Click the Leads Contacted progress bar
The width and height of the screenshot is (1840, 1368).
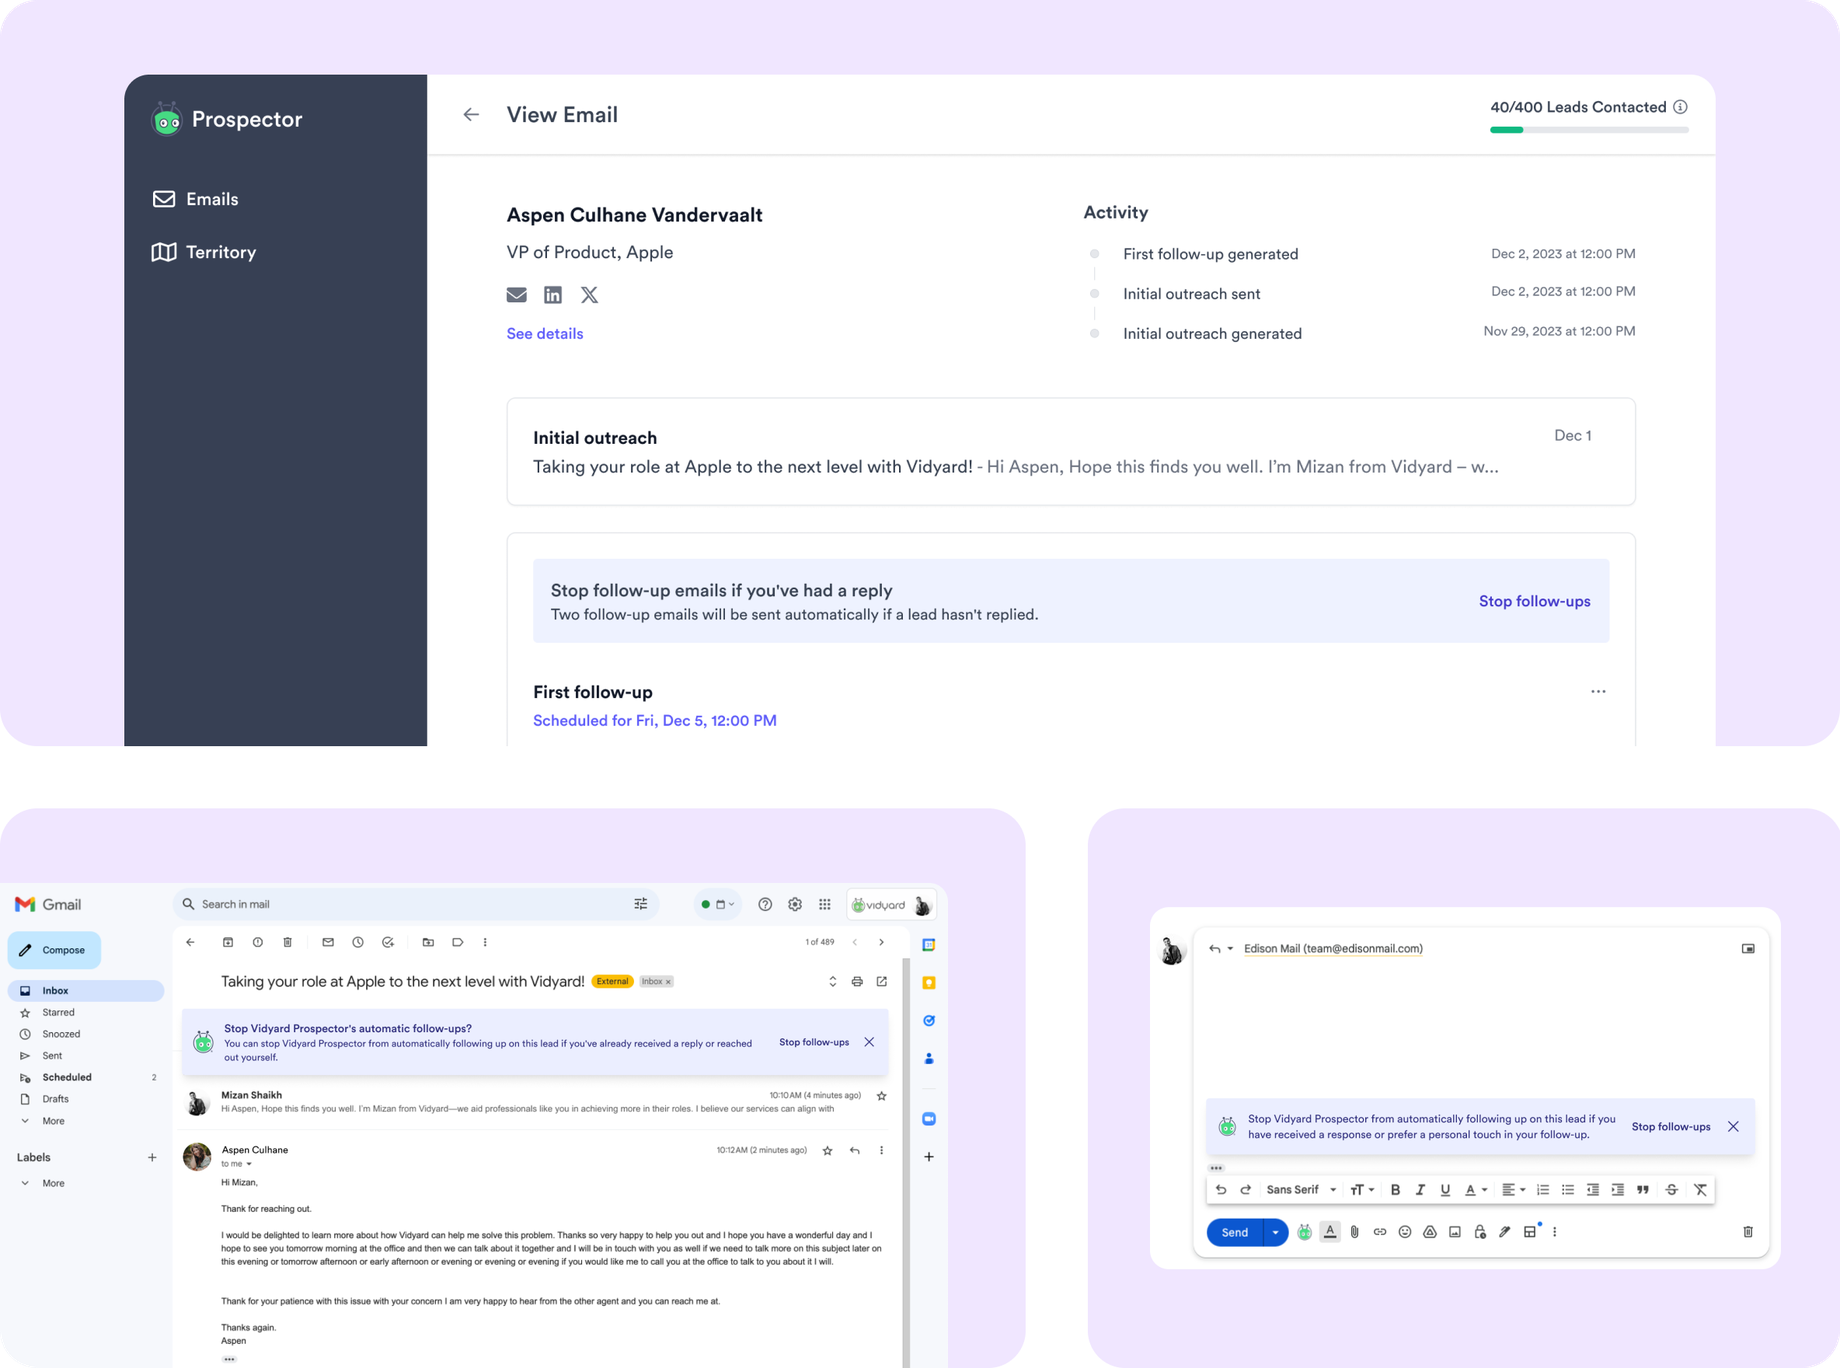[x=1588, y=130]
